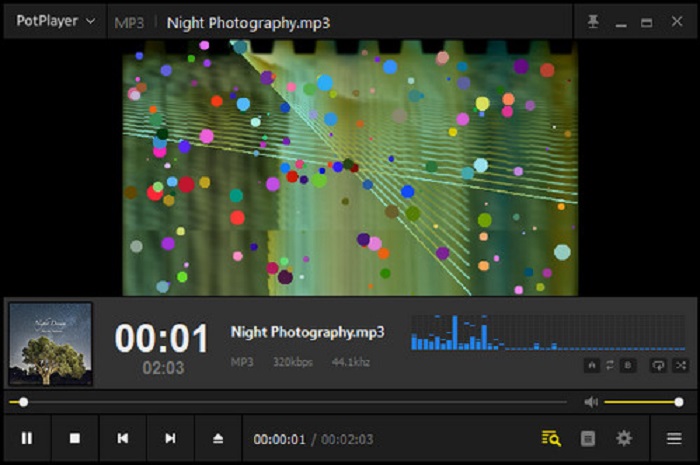
Task: Skip to the previous track
Action: (123, 438)
